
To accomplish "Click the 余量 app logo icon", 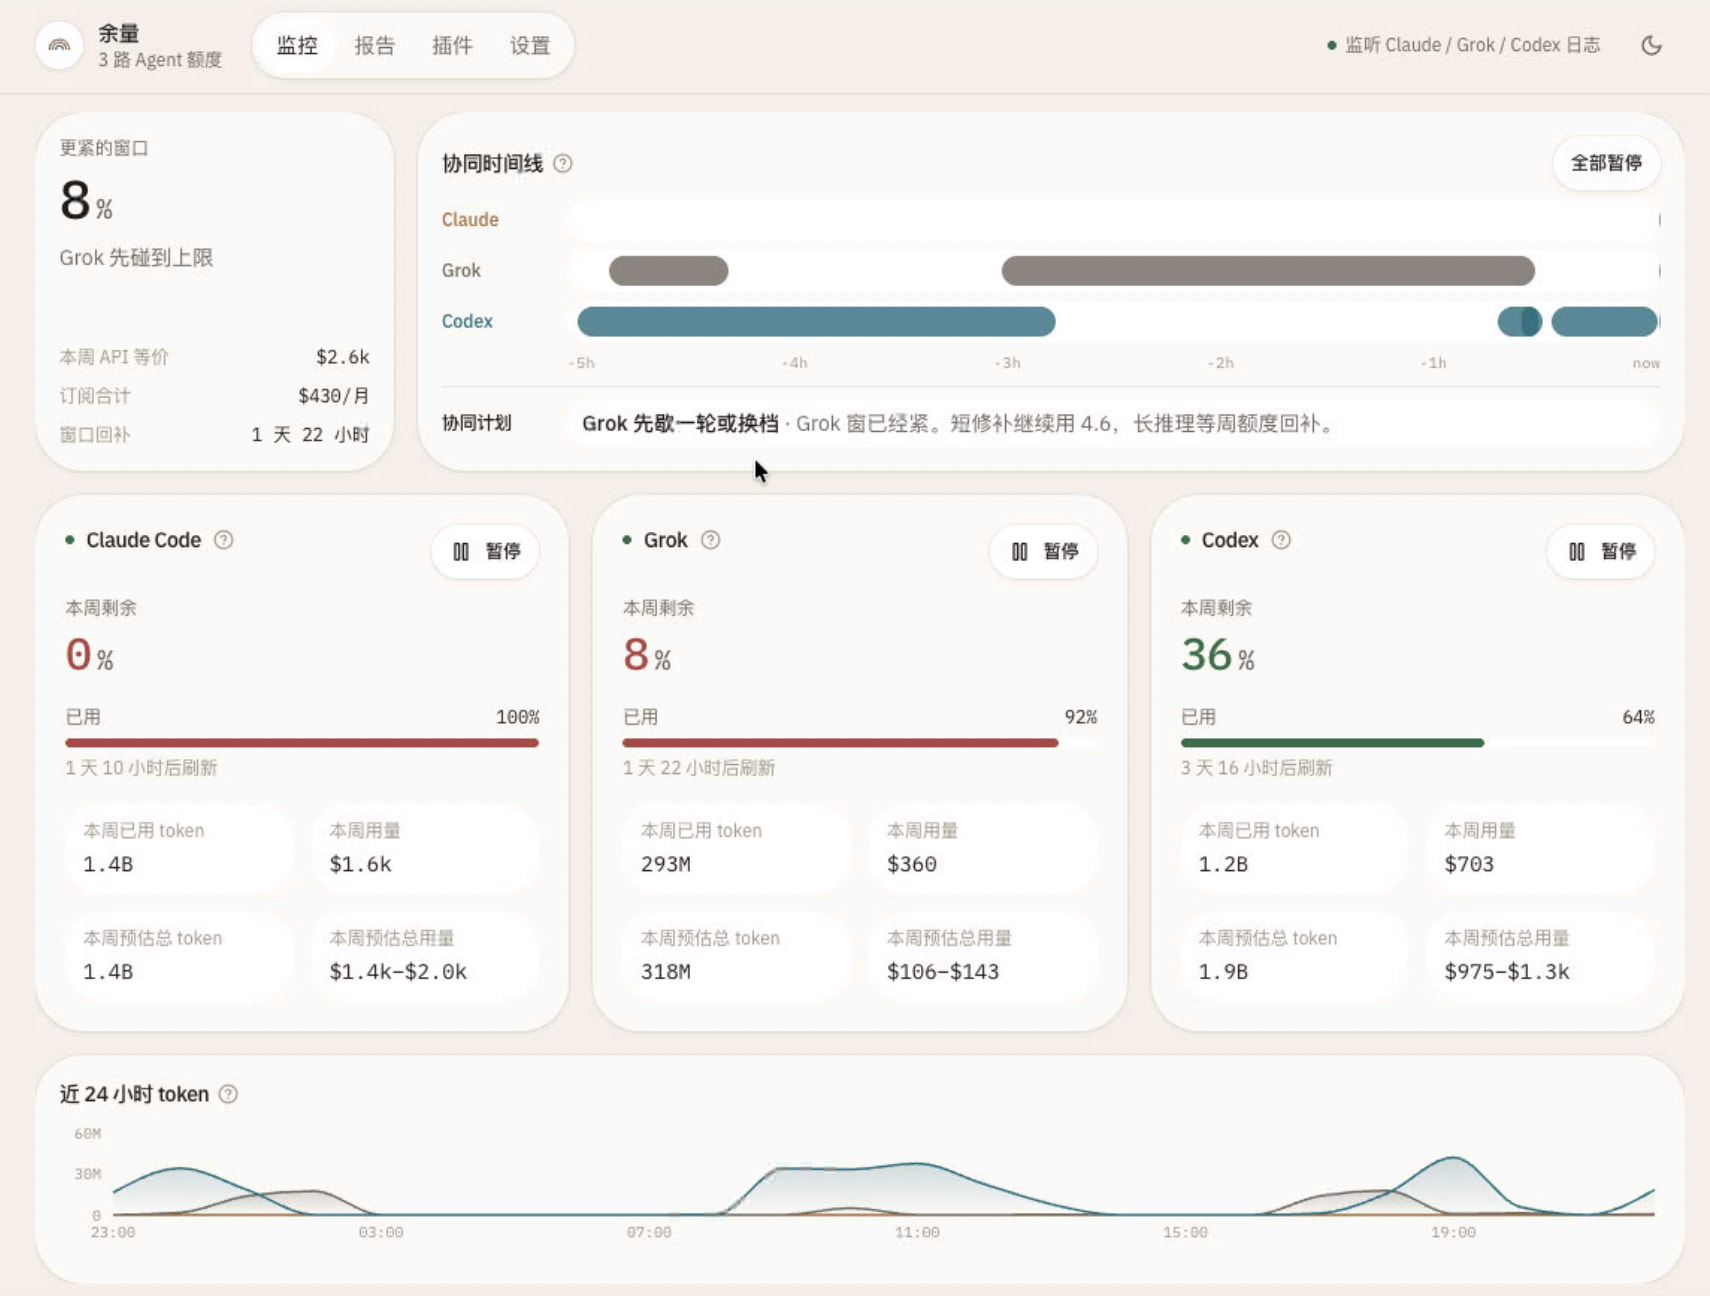I will [59, 45].
